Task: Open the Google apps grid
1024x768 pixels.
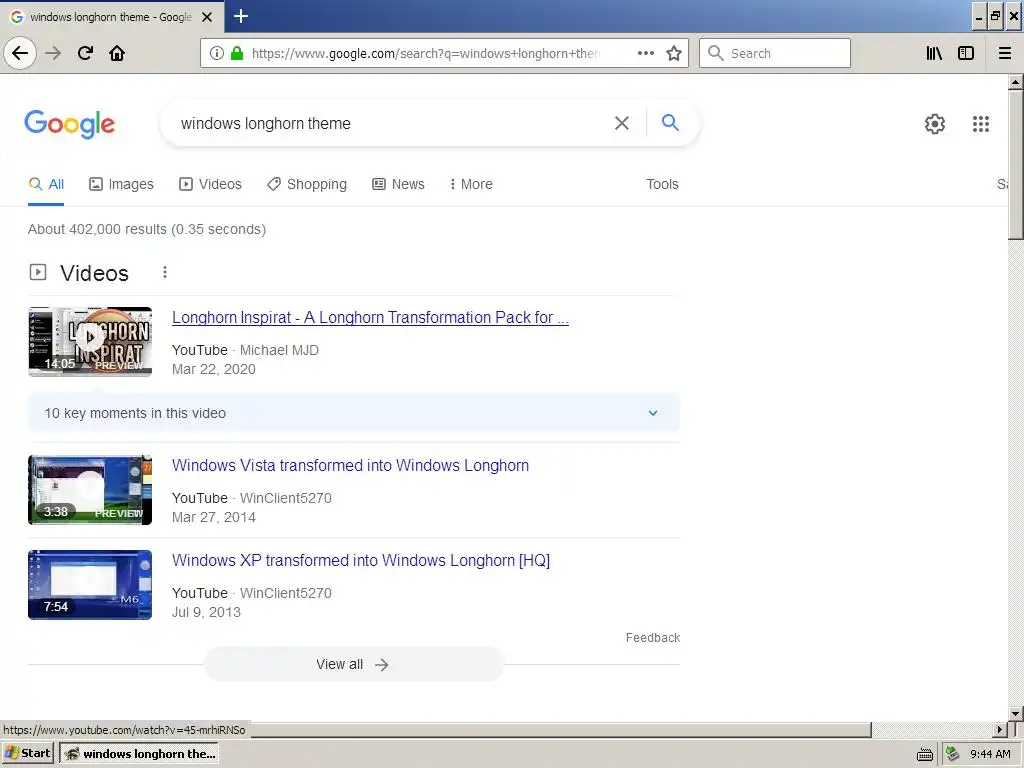Action: [980, 123]
